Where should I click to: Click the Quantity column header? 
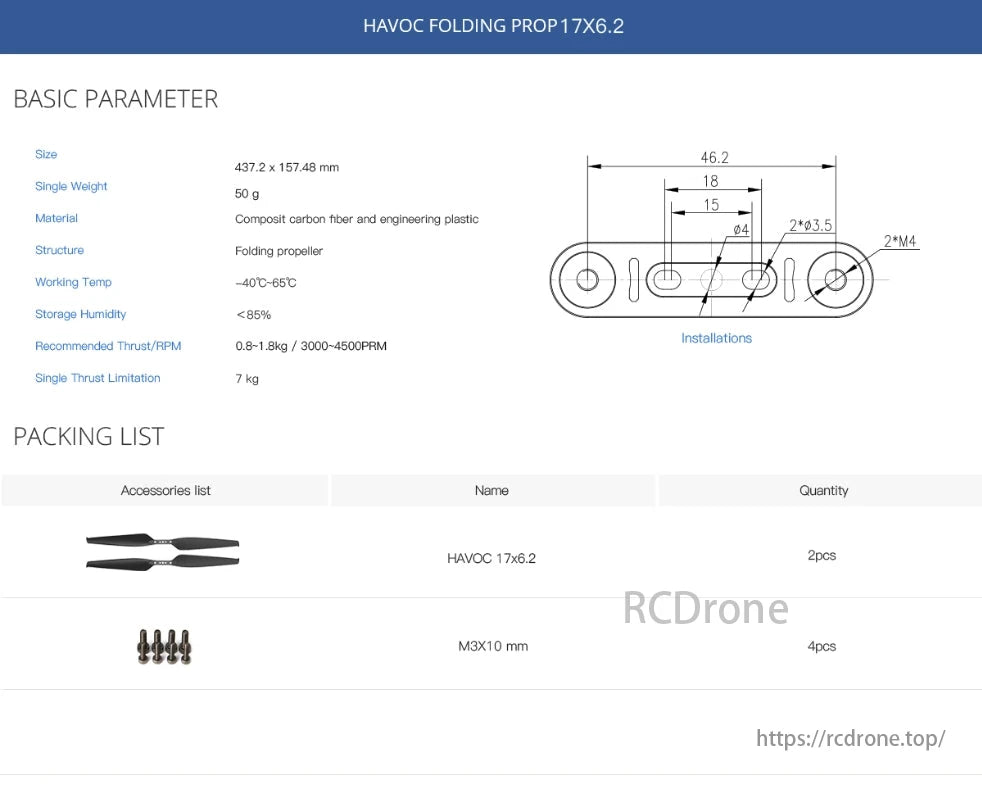(x=823, y=490)
